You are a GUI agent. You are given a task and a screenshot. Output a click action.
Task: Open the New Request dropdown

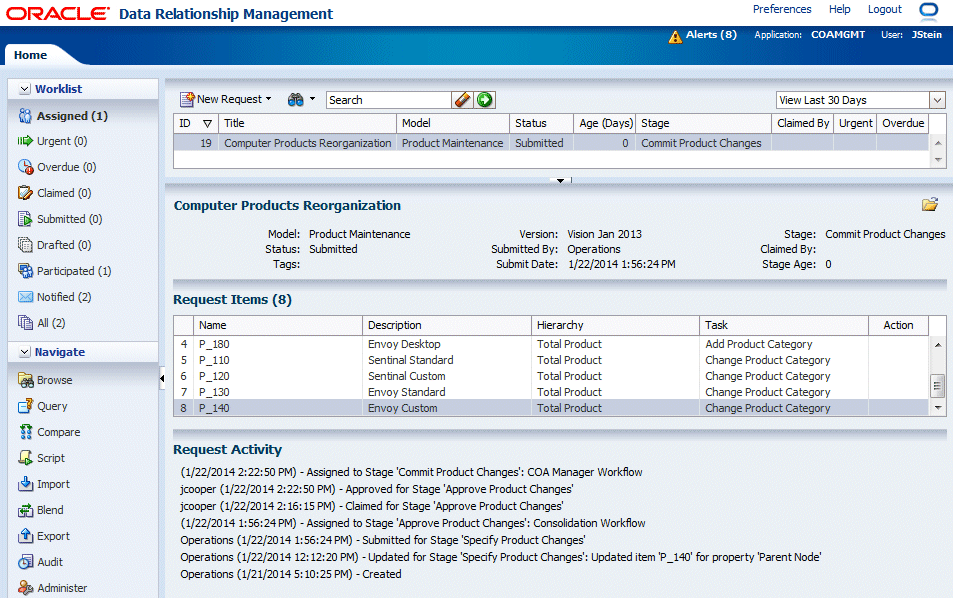(226, 99)
